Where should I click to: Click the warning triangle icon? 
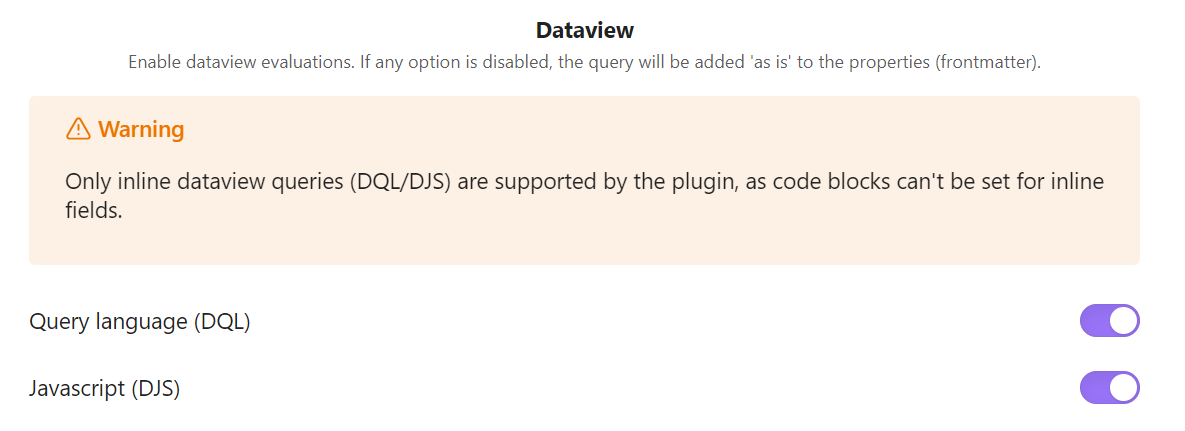pos(78,129)
